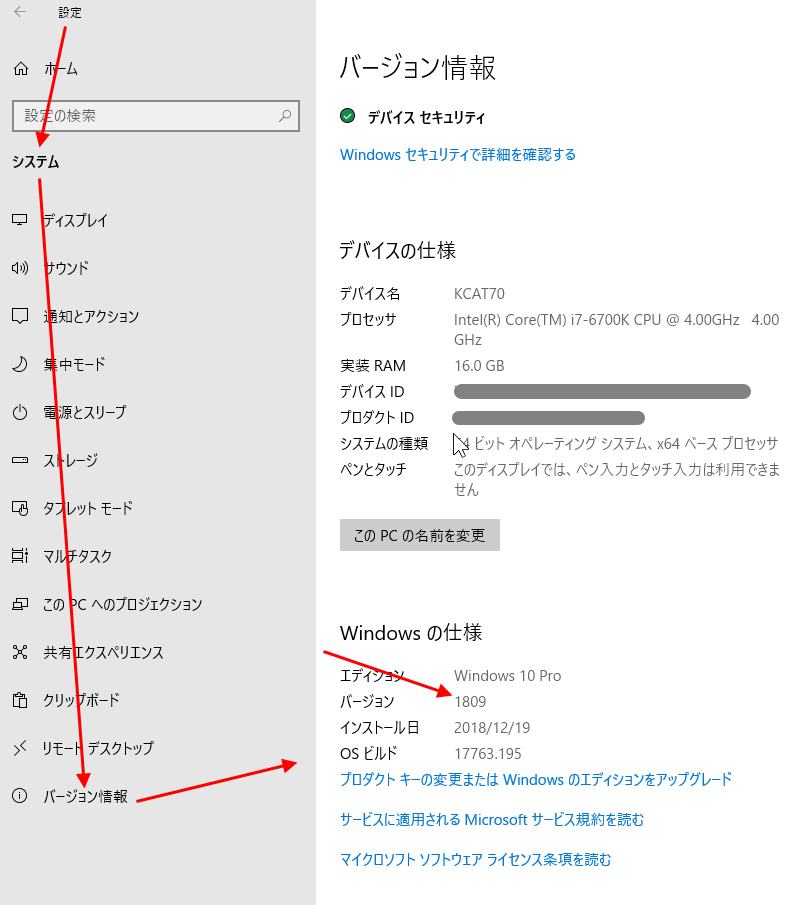Click the version number 1809
The height and width of the screenshot is (905, 808).
pos(470,702)
